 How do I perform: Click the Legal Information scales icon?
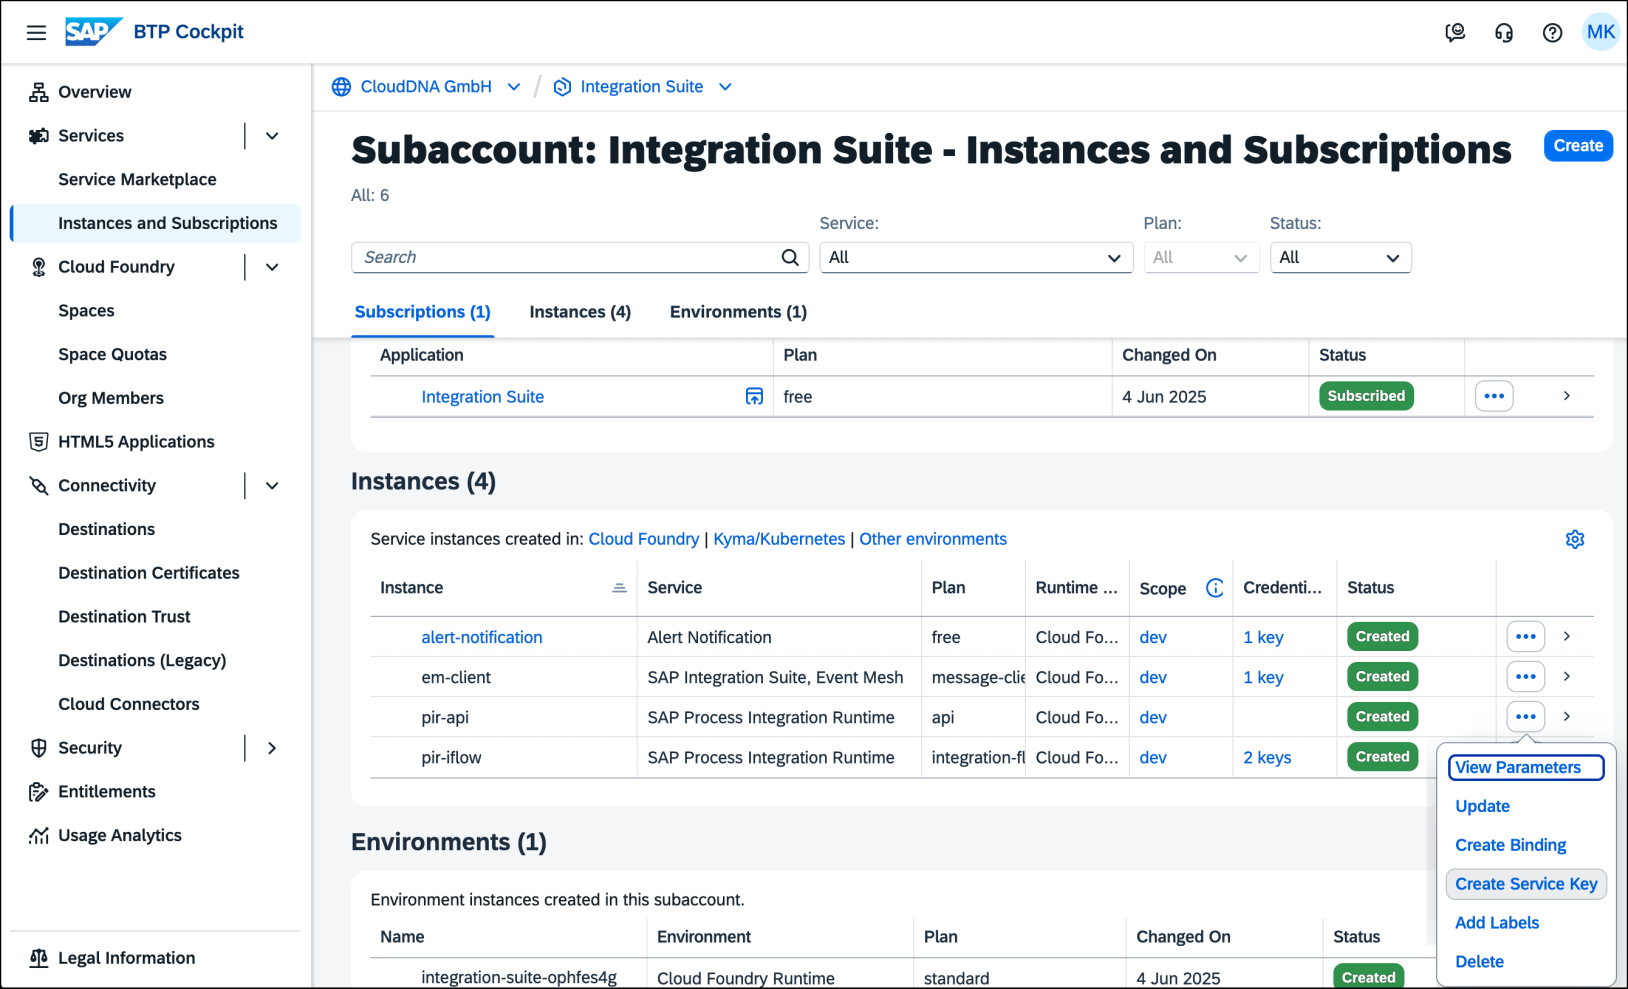[x=38, y=958]
